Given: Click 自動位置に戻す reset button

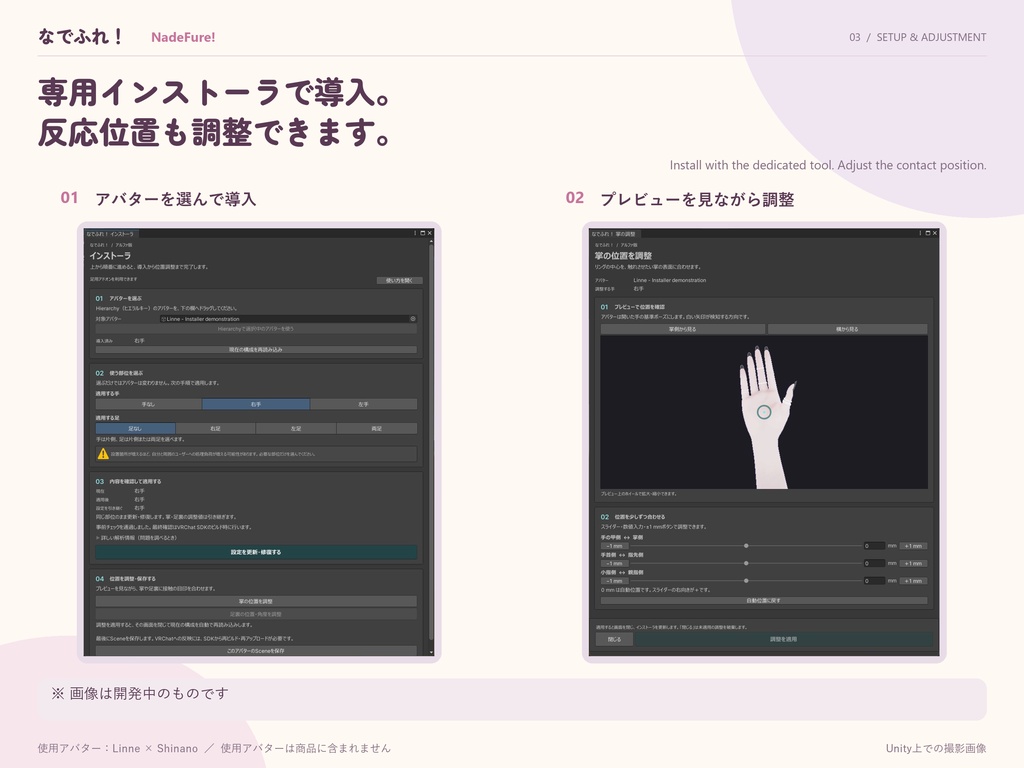Looking at the screenshot, I should [763, 600].
